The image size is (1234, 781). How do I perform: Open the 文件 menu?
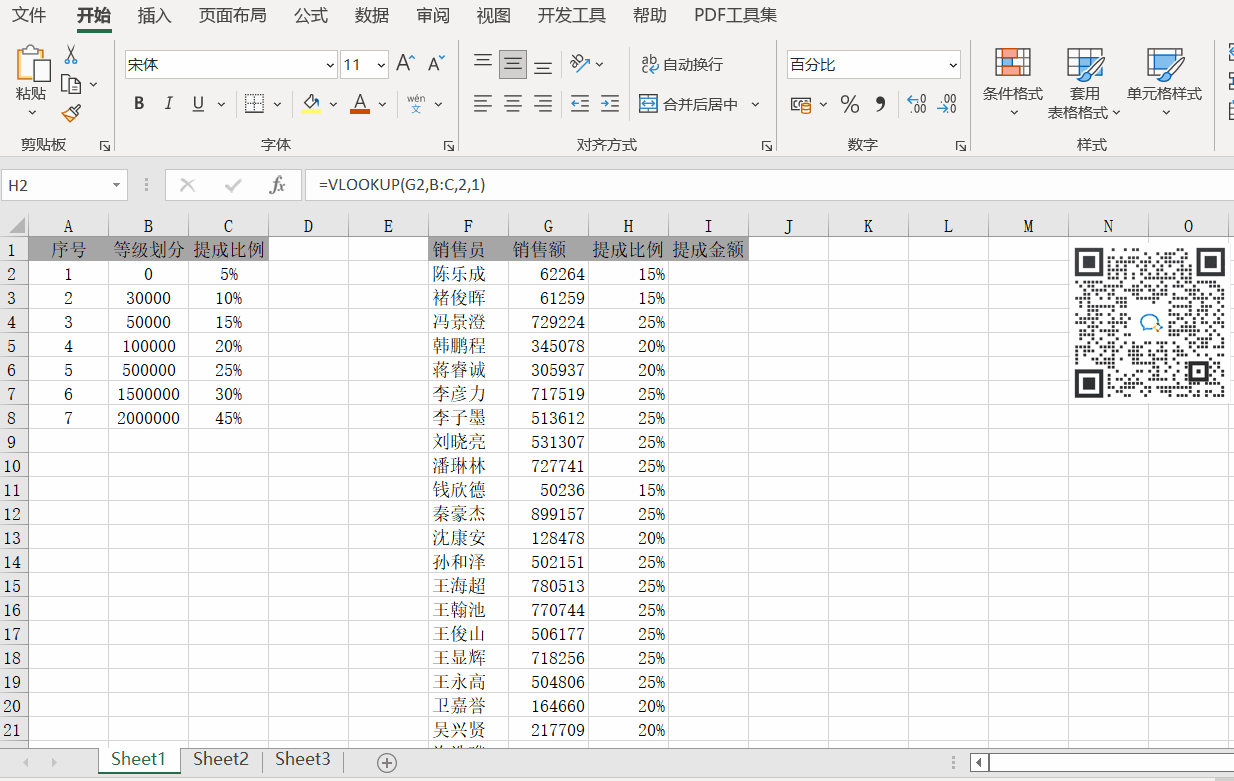pos(29,15)
